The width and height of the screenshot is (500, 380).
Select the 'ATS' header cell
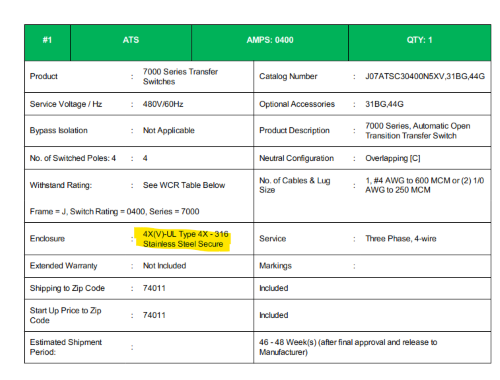pos(131,42)
